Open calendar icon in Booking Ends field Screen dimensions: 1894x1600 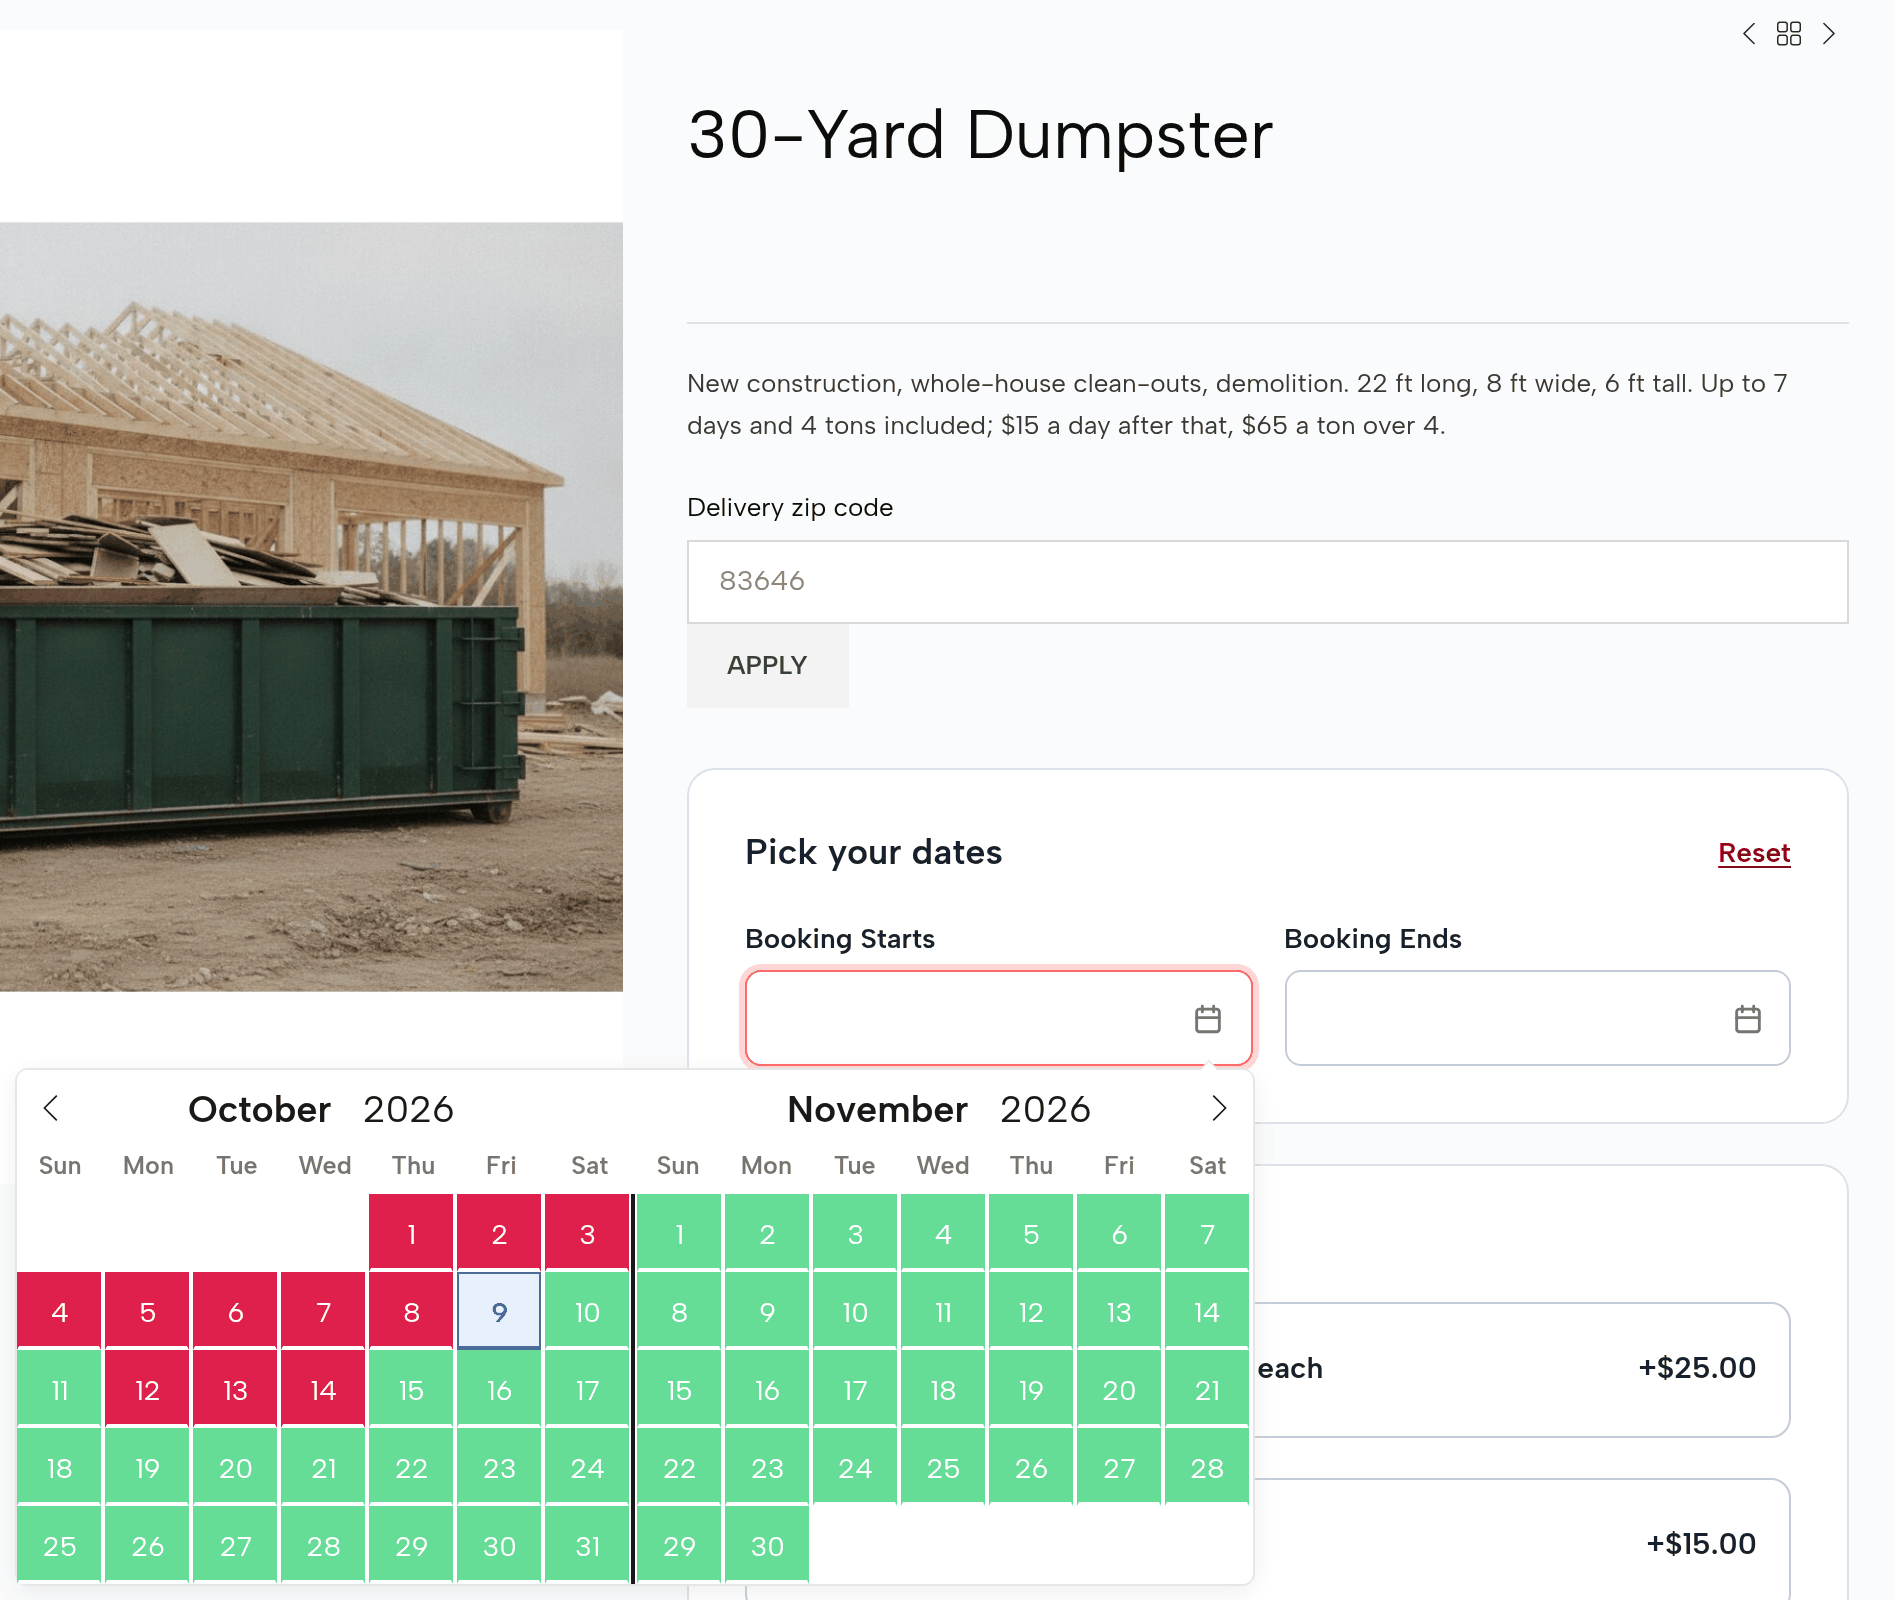point(1748,1019)
